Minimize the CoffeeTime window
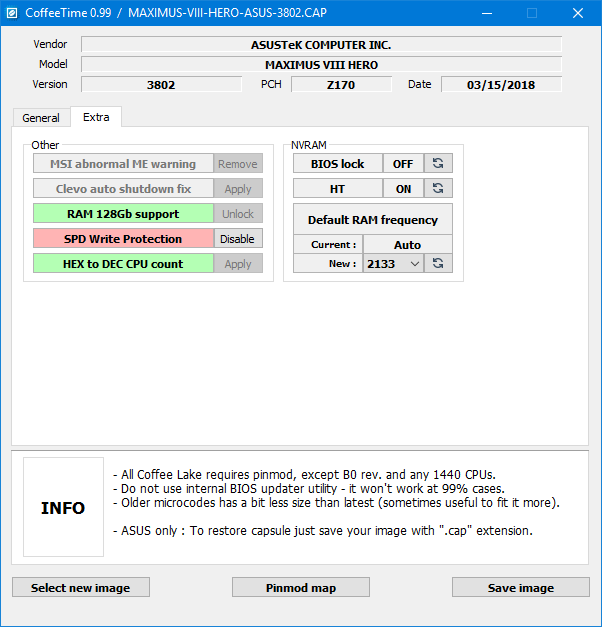 pyautogui.click(x=487, y=13)
